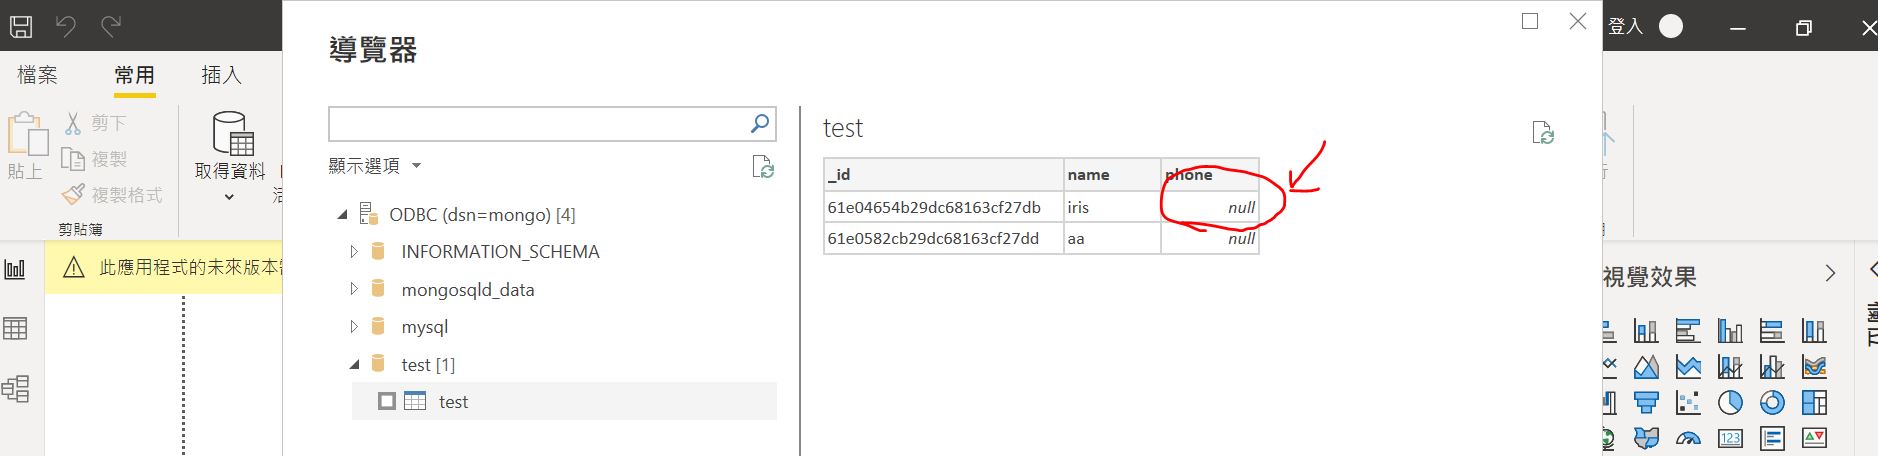Click the iris name cell
Image resolution: width=1878 pixels, height=456 pixels.
1112,207
